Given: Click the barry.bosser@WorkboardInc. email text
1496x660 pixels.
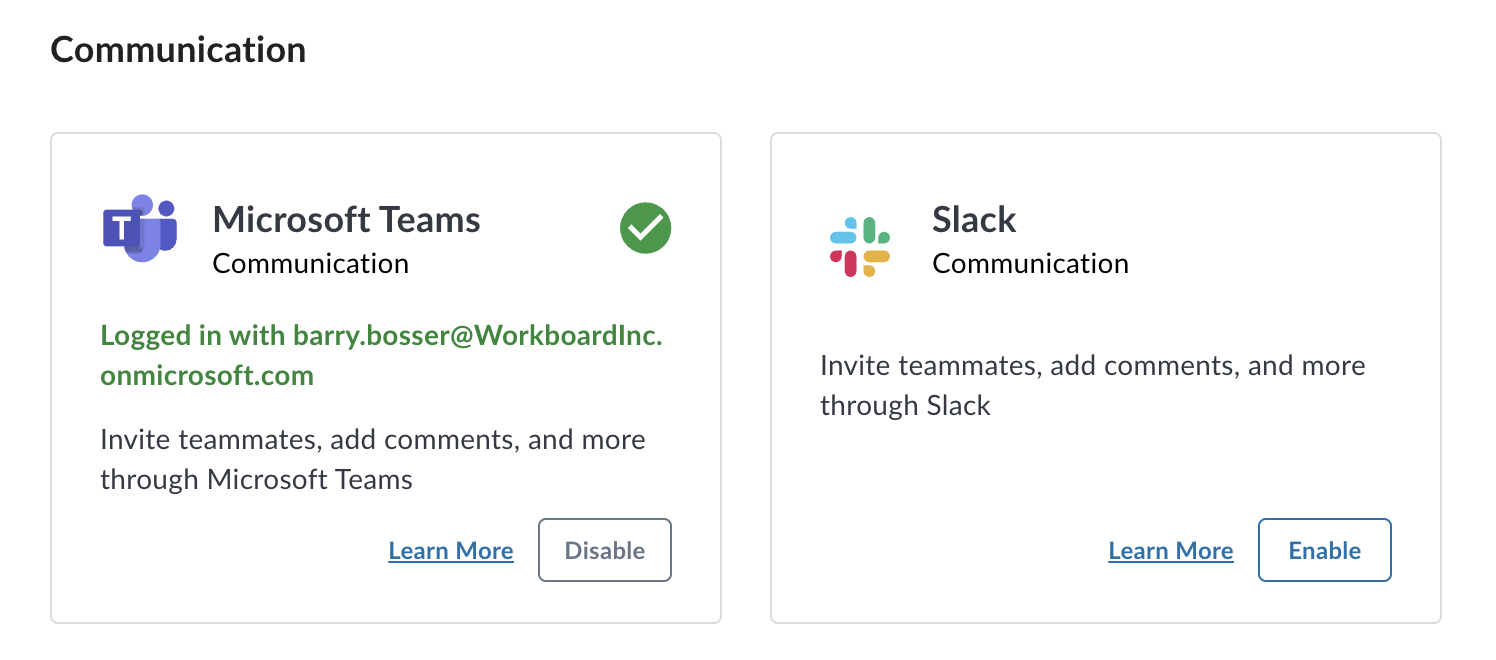Looking at the screenshot, I should click(478, 336).
